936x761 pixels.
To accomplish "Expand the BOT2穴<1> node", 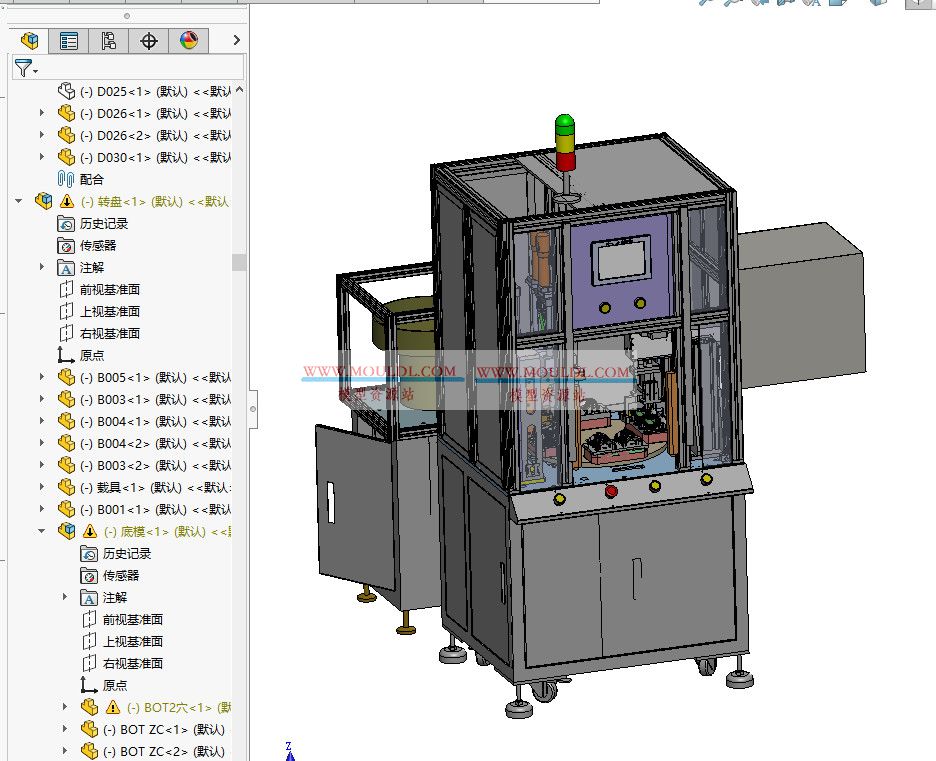I will (x=65, y=706).
